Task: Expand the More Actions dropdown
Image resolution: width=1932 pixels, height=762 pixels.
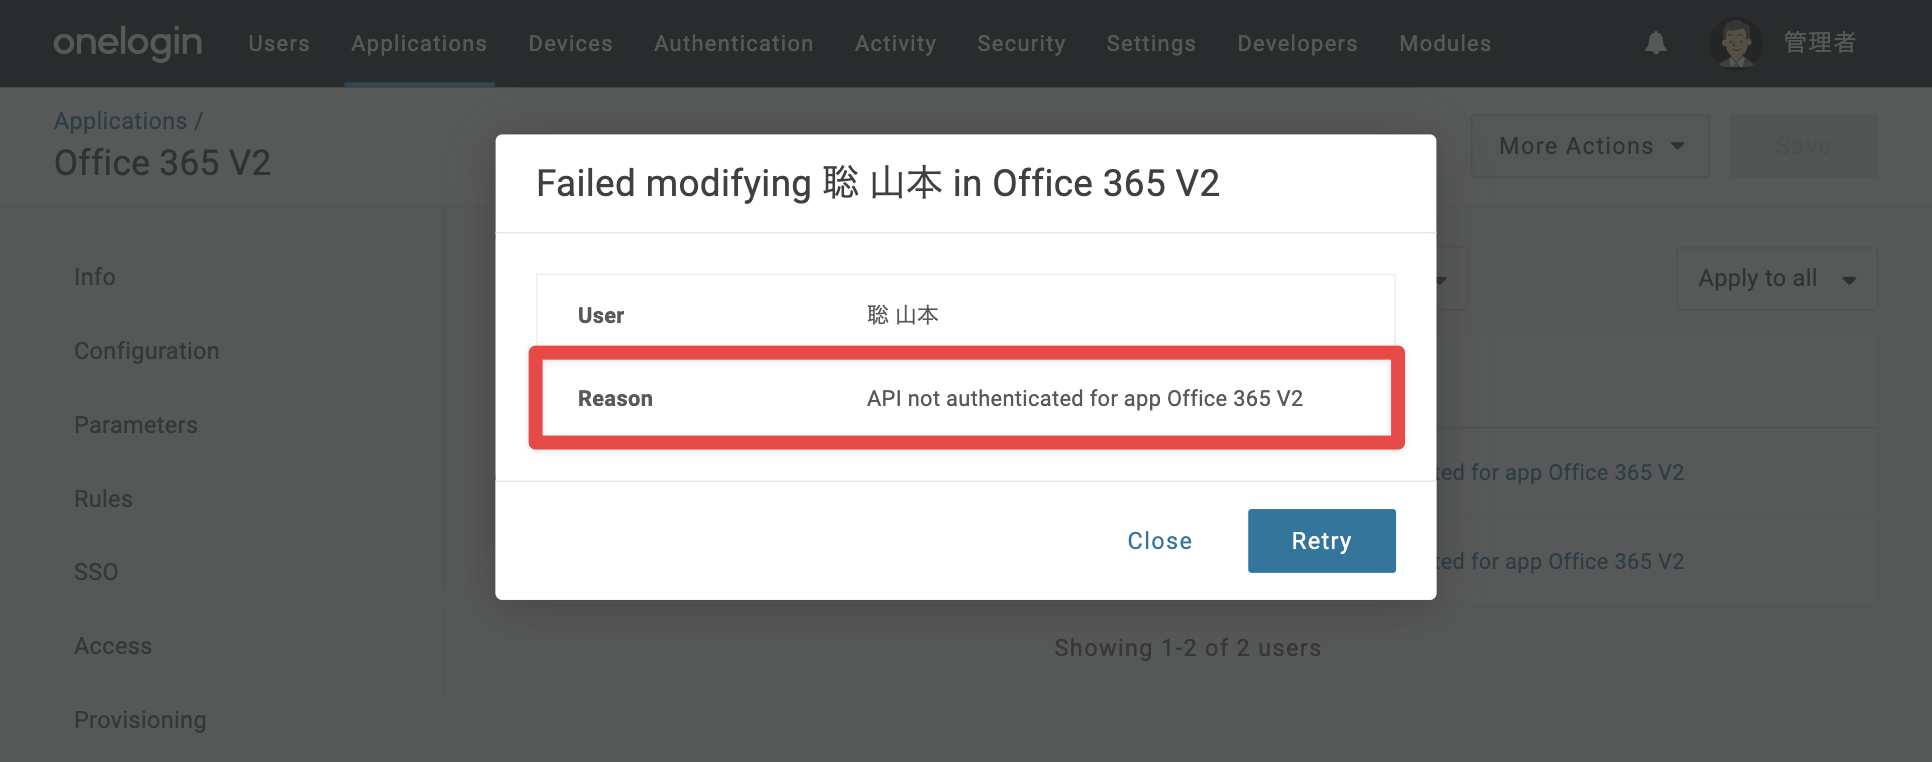Action: [1590, 146]
